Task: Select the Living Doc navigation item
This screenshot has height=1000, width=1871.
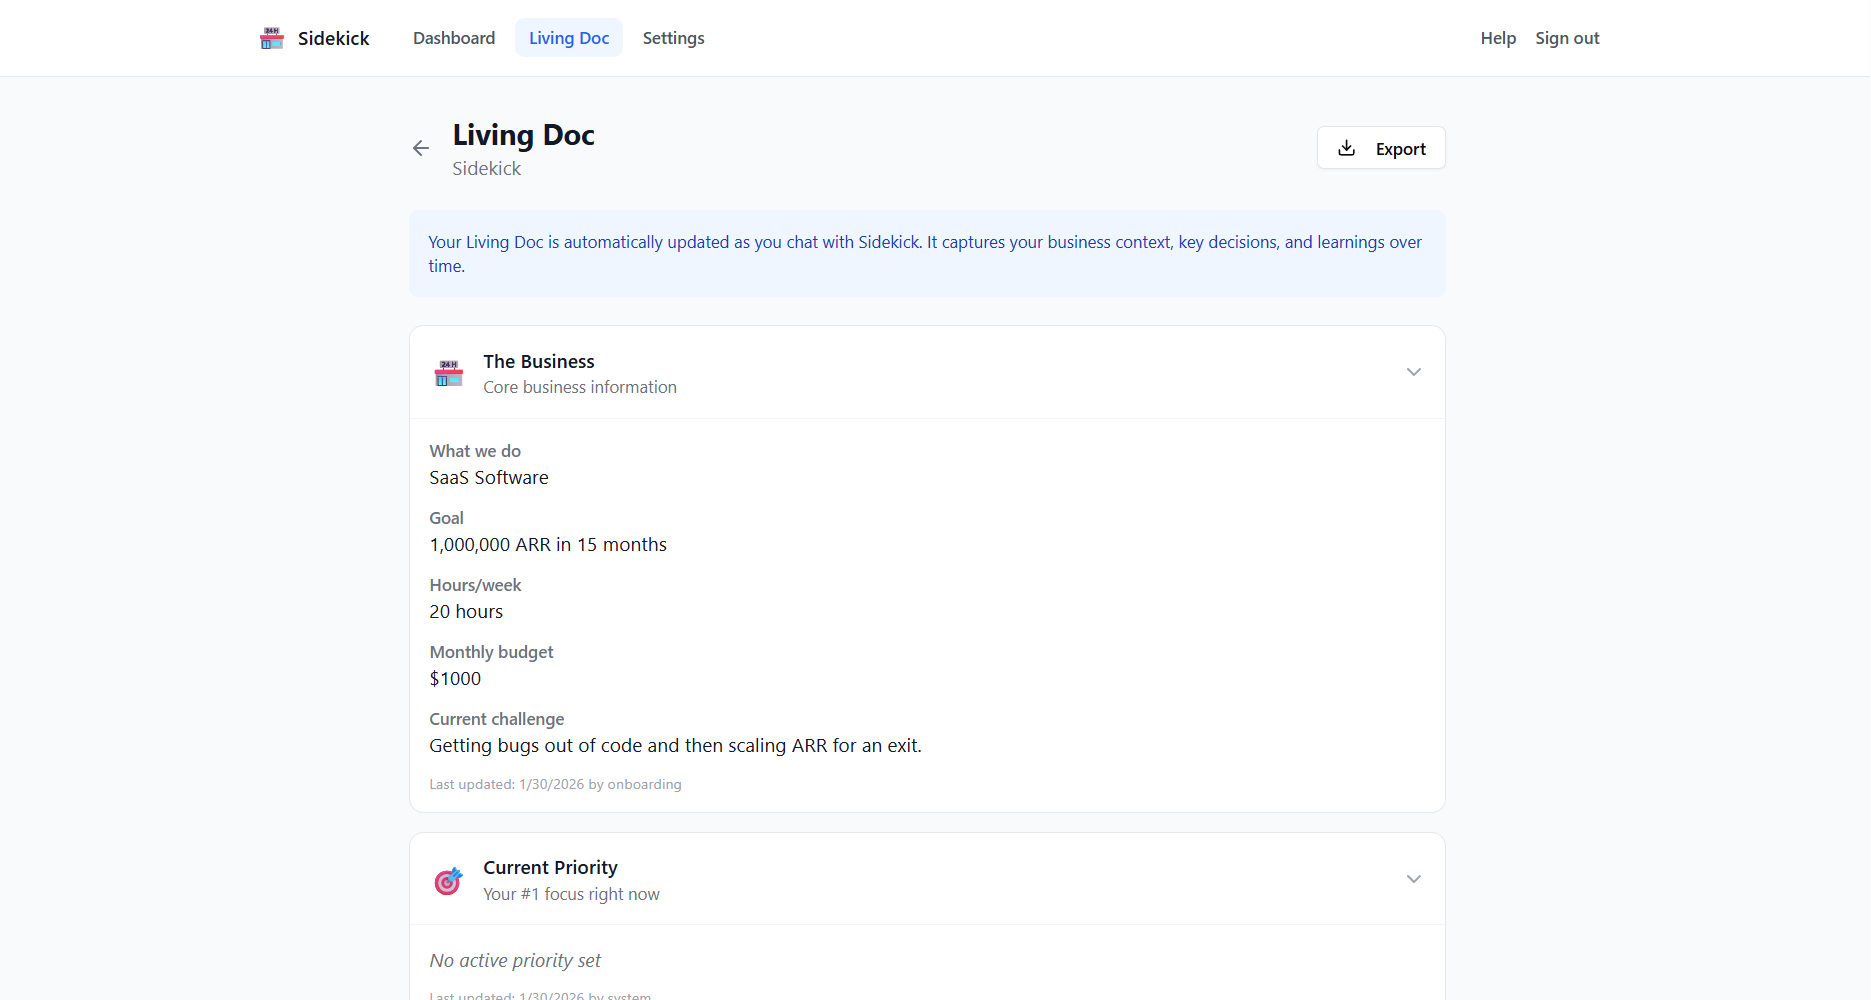Action: click(x=568, y=37)
